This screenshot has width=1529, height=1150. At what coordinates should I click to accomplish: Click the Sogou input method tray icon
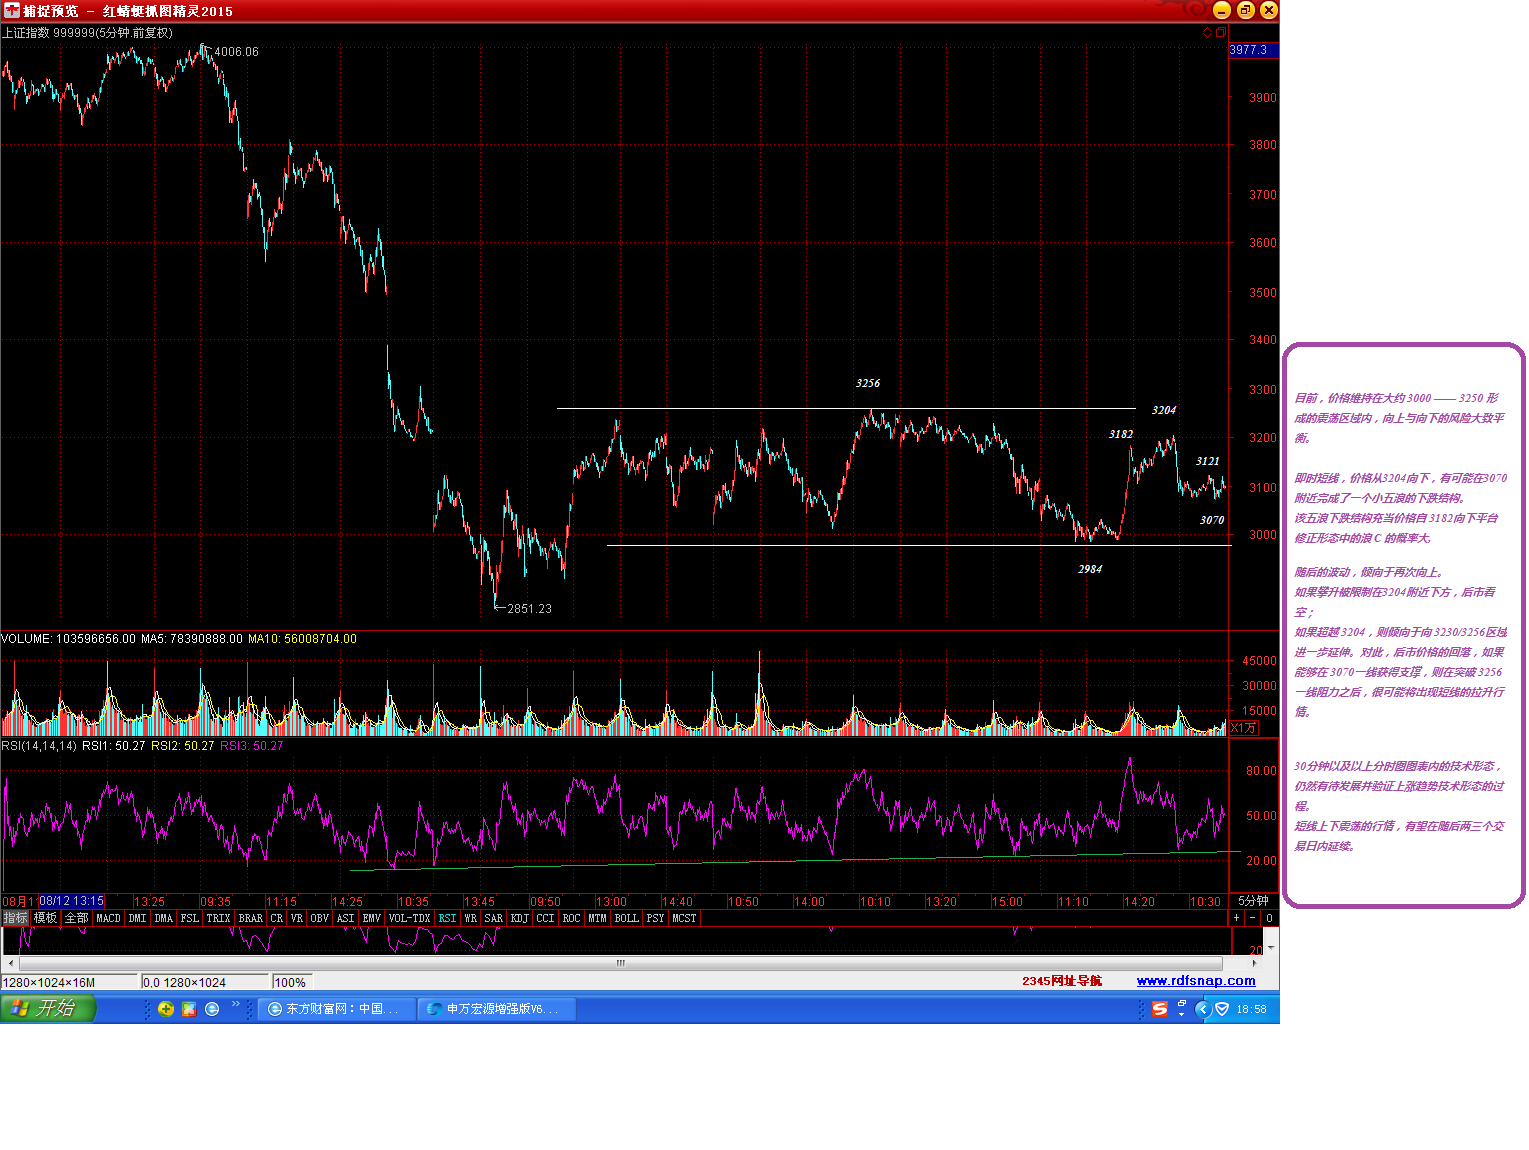point(1160,1010)
